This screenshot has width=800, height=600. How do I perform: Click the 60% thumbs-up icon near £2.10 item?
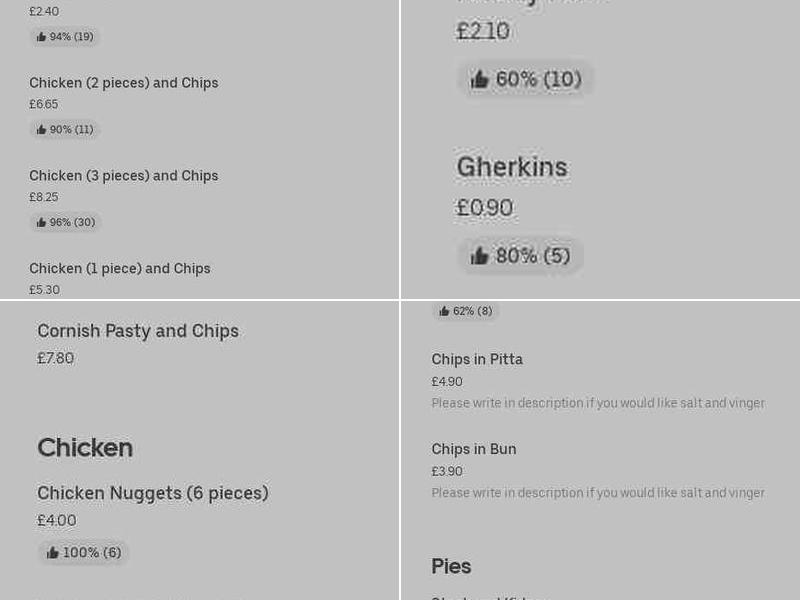[480, 79]
